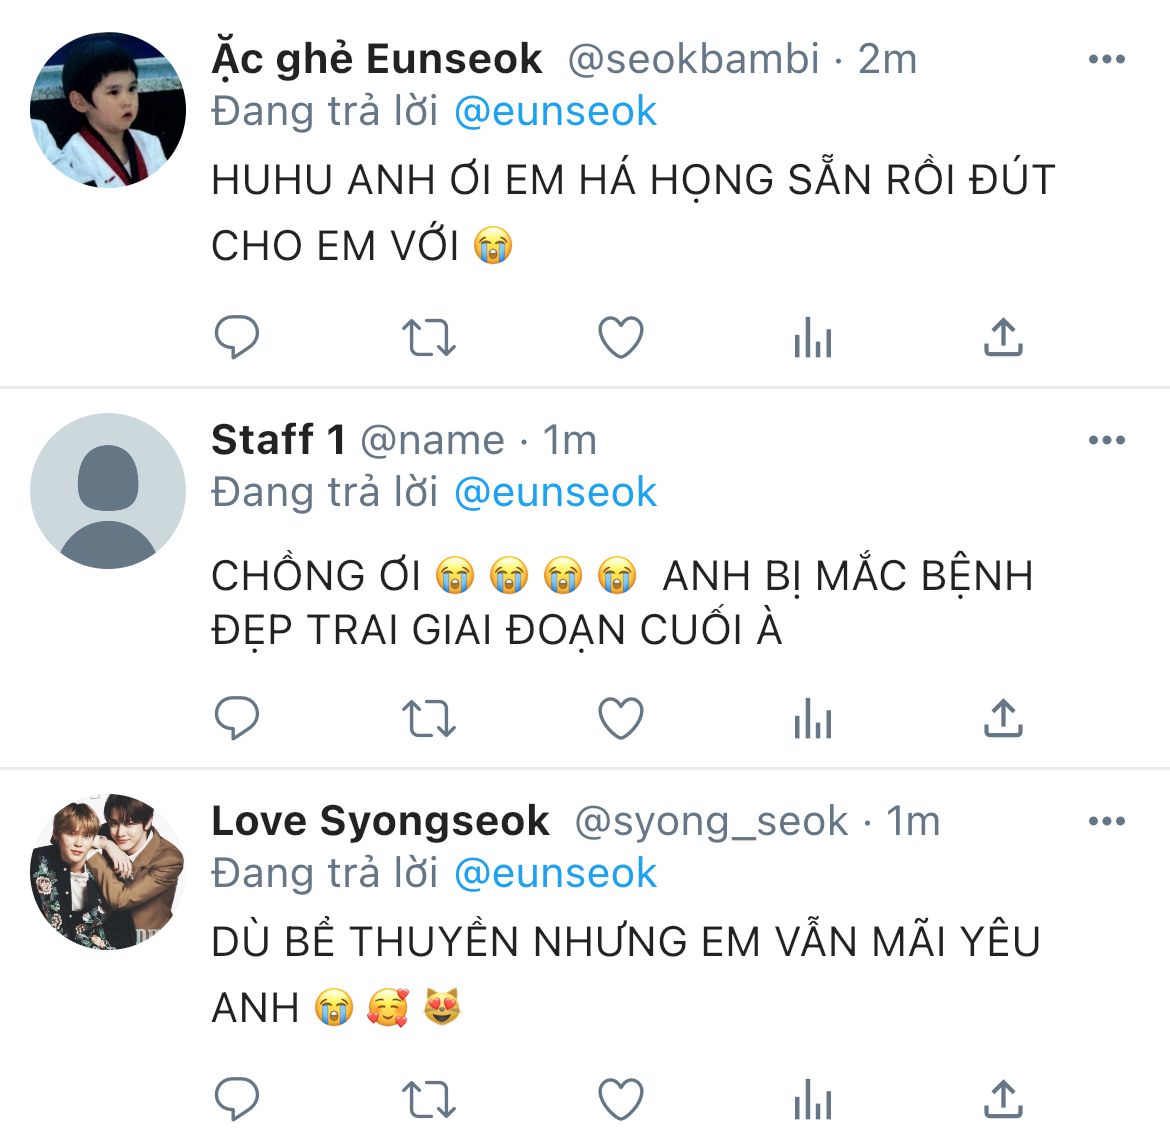Open more options for Ặc ghè Eunseok tweet

coord(1107,59)
